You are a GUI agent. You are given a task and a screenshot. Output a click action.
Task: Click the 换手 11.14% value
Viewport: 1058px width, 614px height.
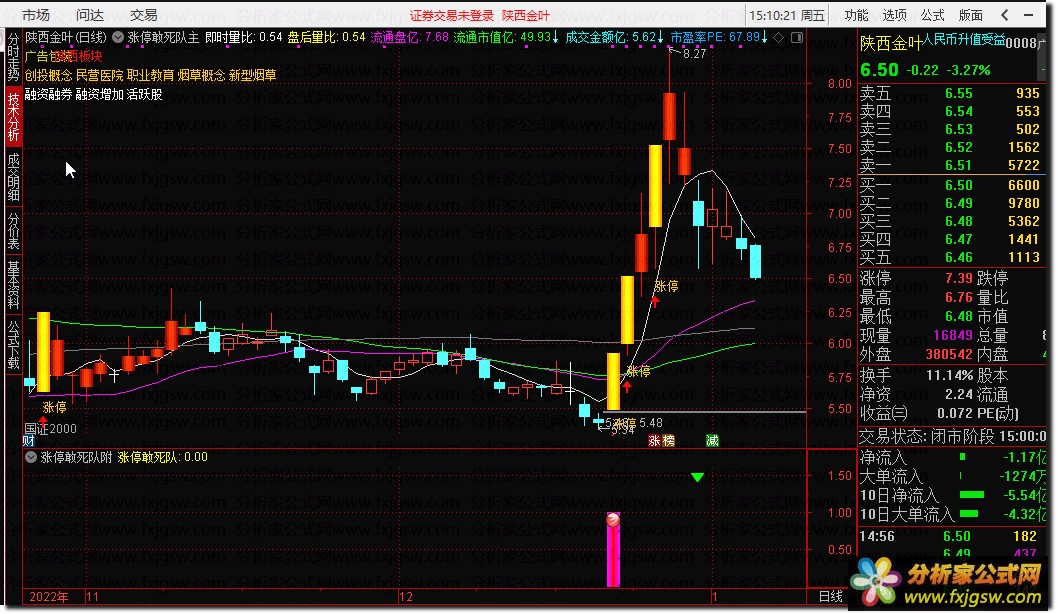[949, 375]
